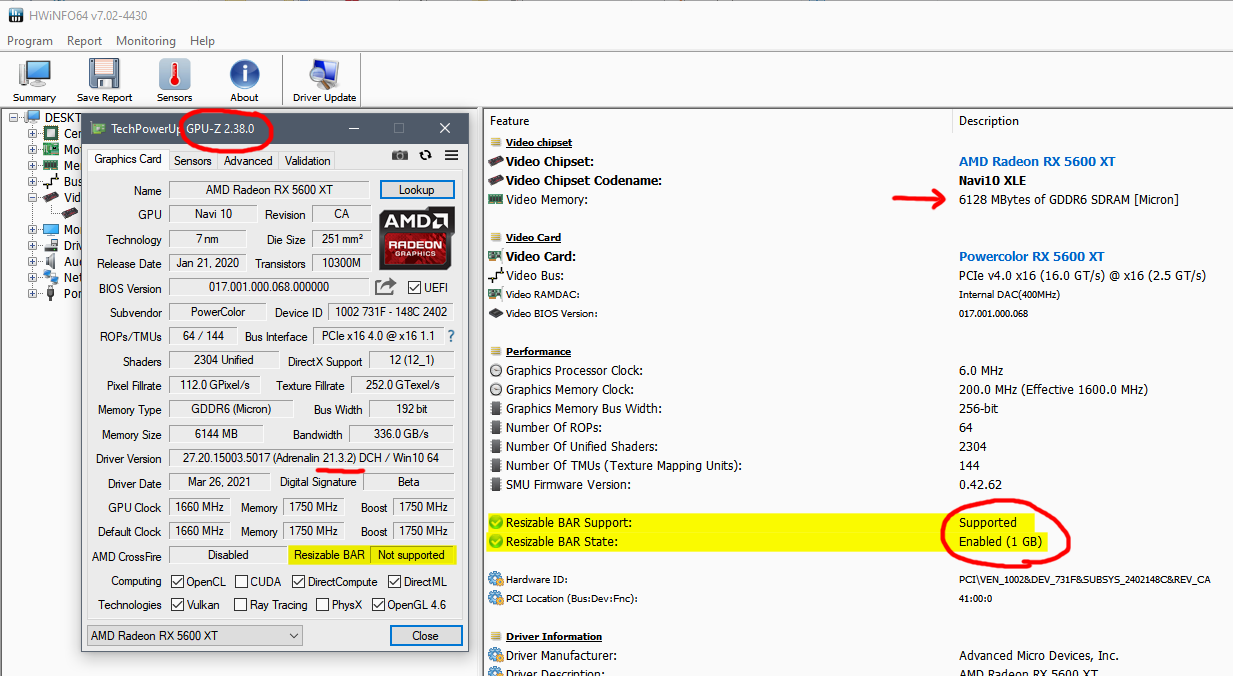Switch to the GPU-Z Validation tab
Image resolution: width=1233 pixels, height=676 pixels.
click(x=307, y=160)
